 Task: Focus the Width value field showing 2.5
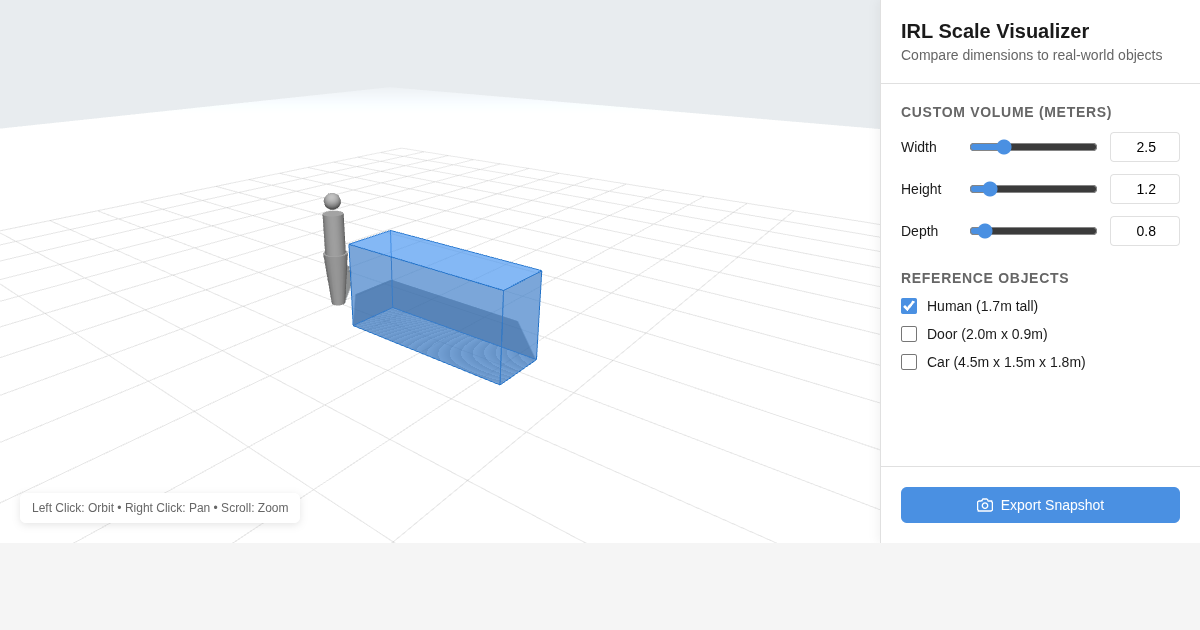(1145, 147)
